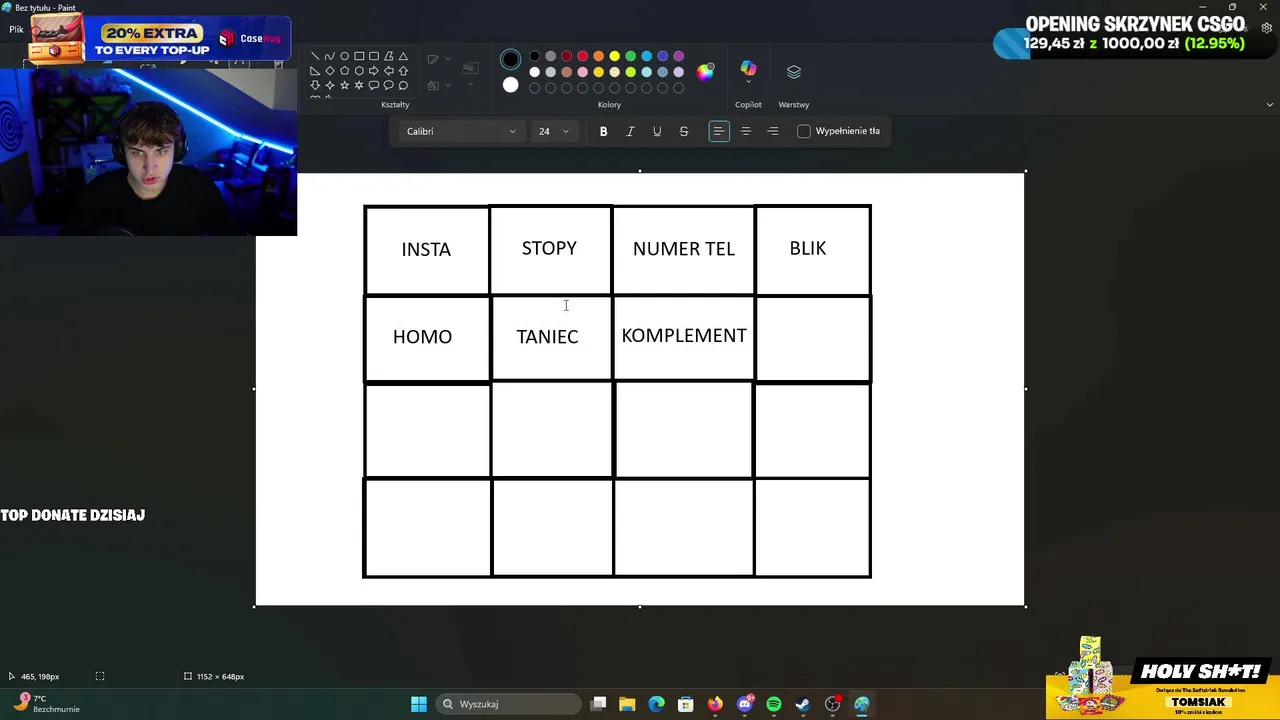
Task: Select the Four-point star shape
Action: coord(330,85)
